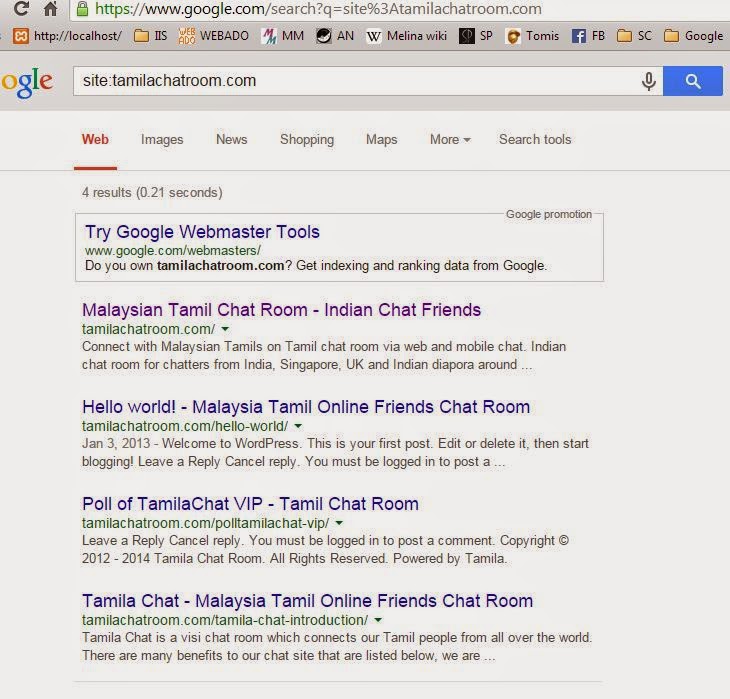Click the '4 results (0.21 seconds)' text

[152, 192]
